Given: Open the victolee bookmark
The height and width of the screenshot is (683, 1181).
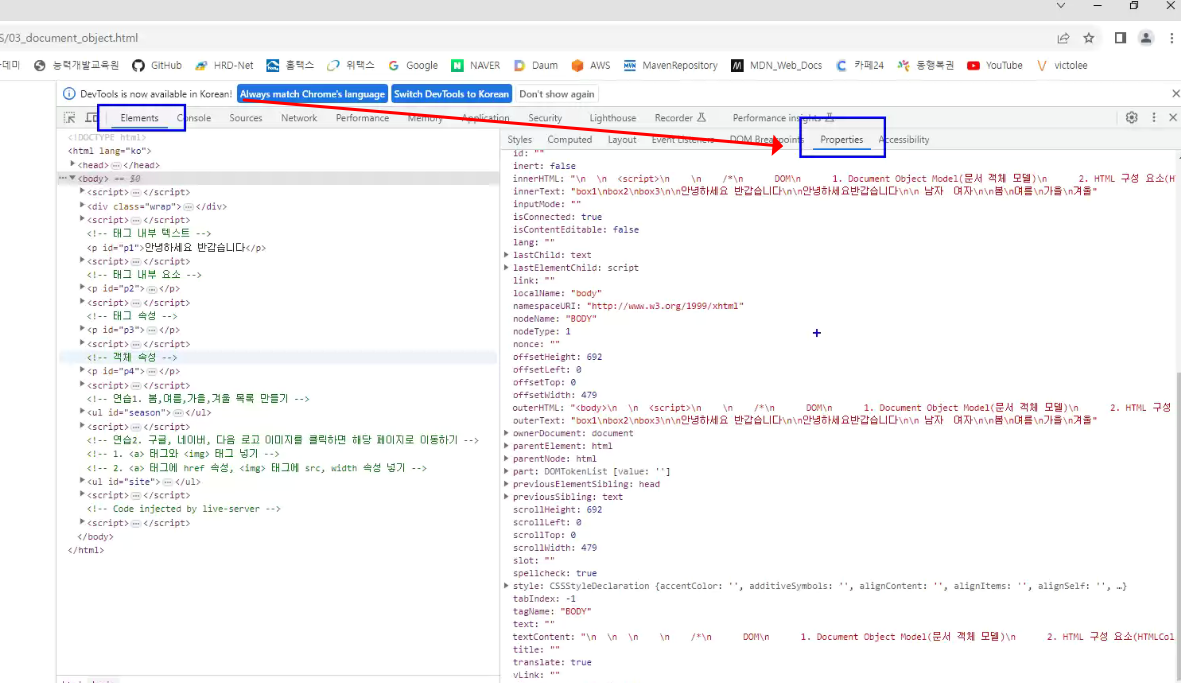Looking at the screenshot, I should [x=1062, y=66].
